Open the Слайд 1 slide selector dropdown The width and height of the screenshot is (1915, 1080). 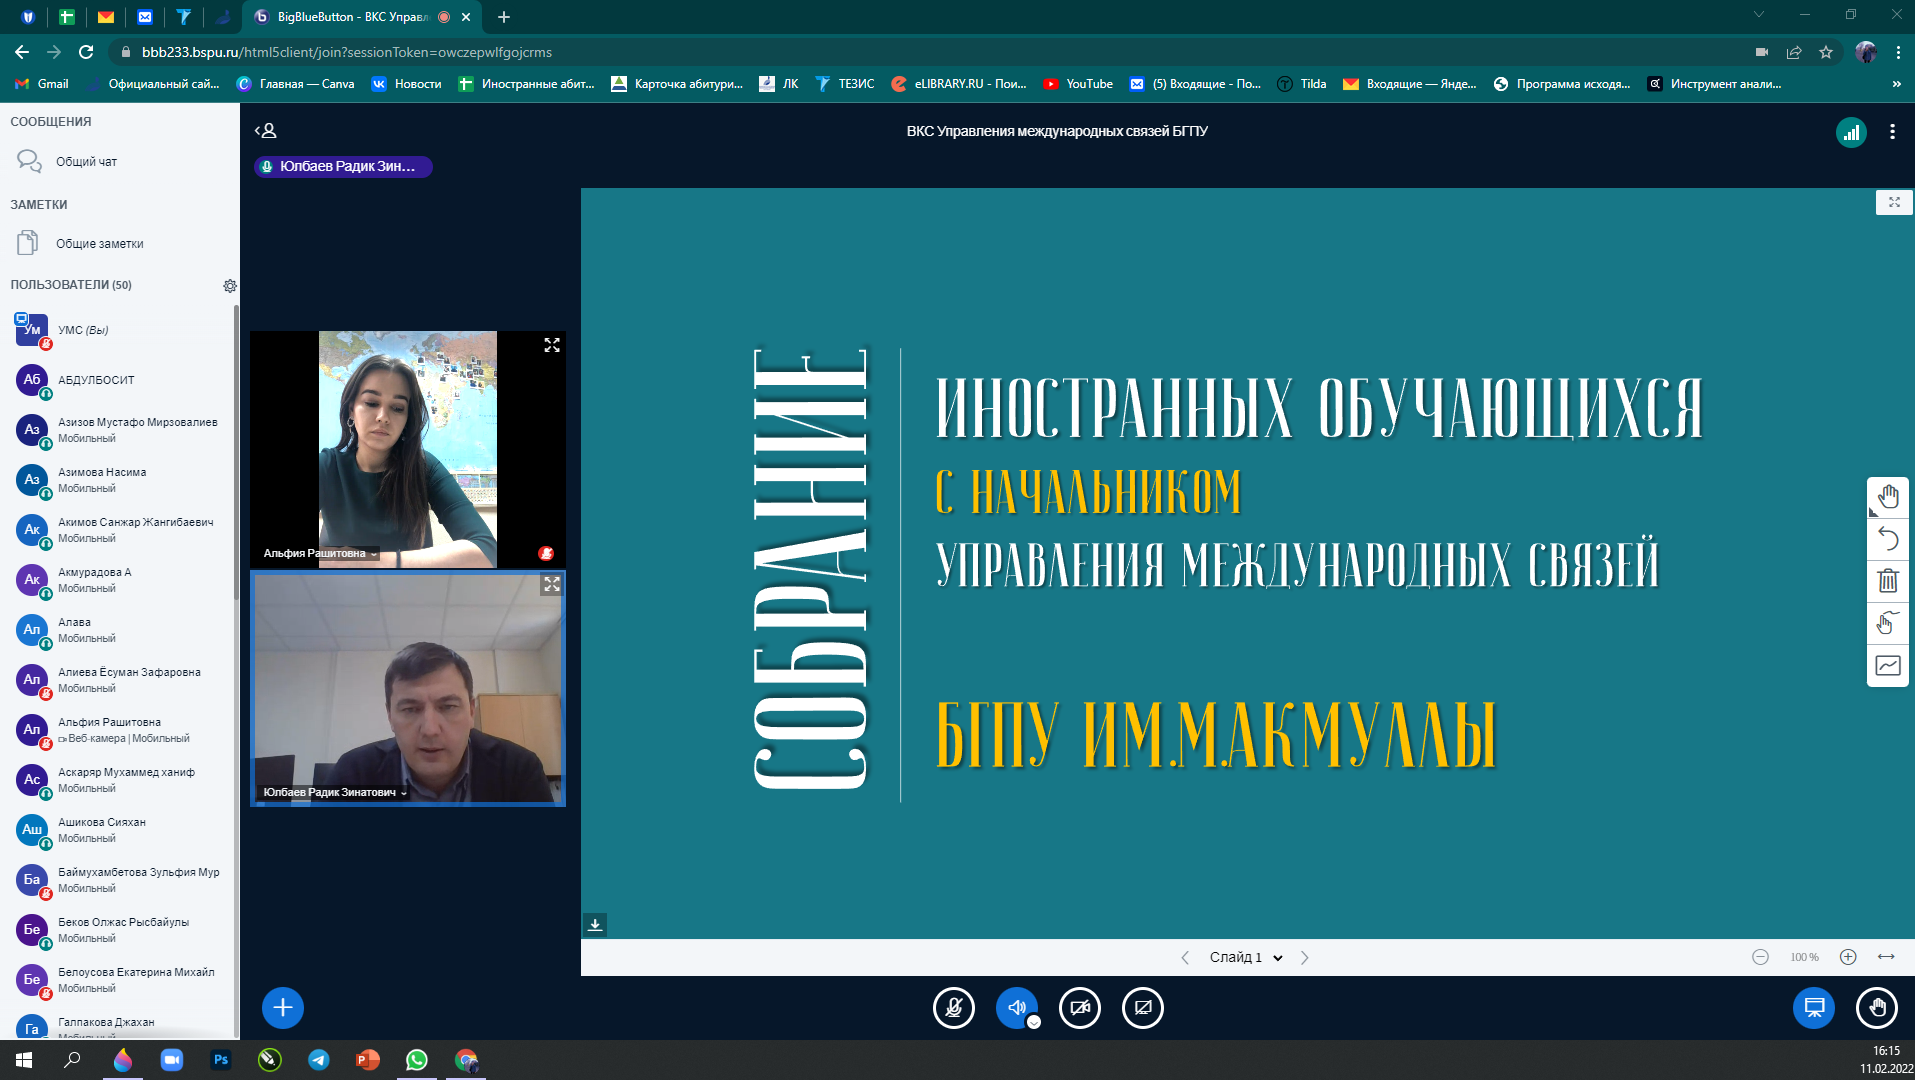[1245, 958]
